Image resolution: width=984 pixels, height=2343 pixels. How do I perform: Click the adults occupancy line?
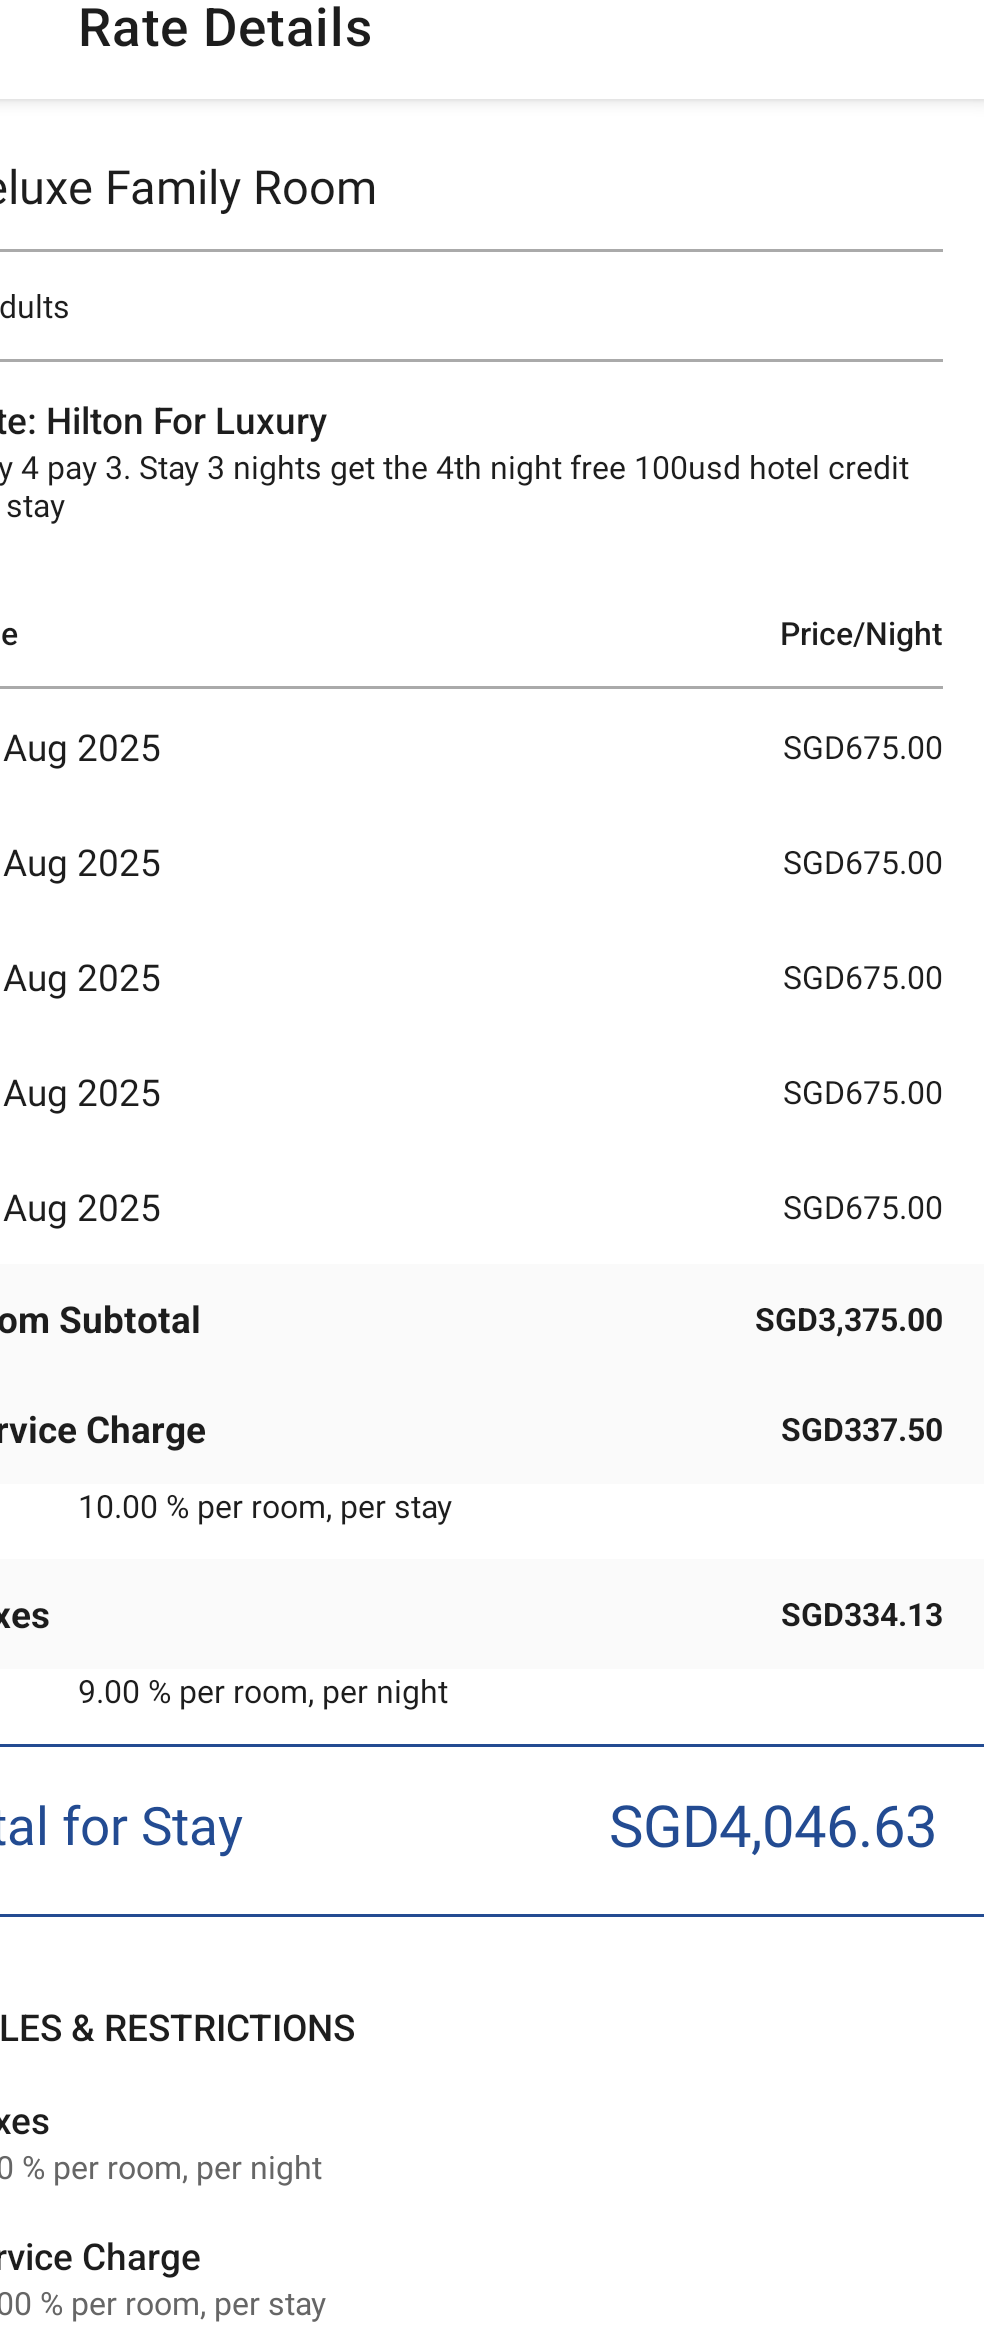[34, 307]
